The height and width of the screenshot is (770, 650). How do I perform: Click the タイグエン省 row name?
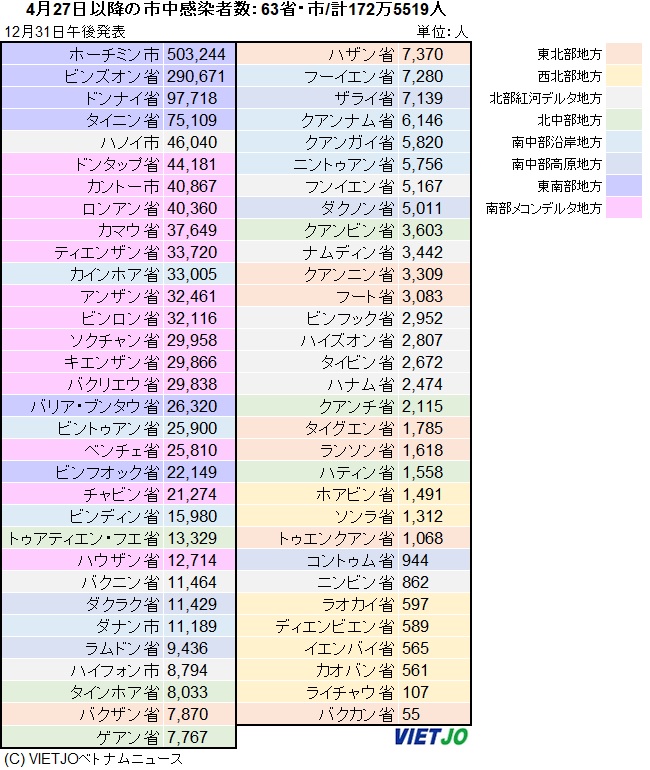click(350, 429)
